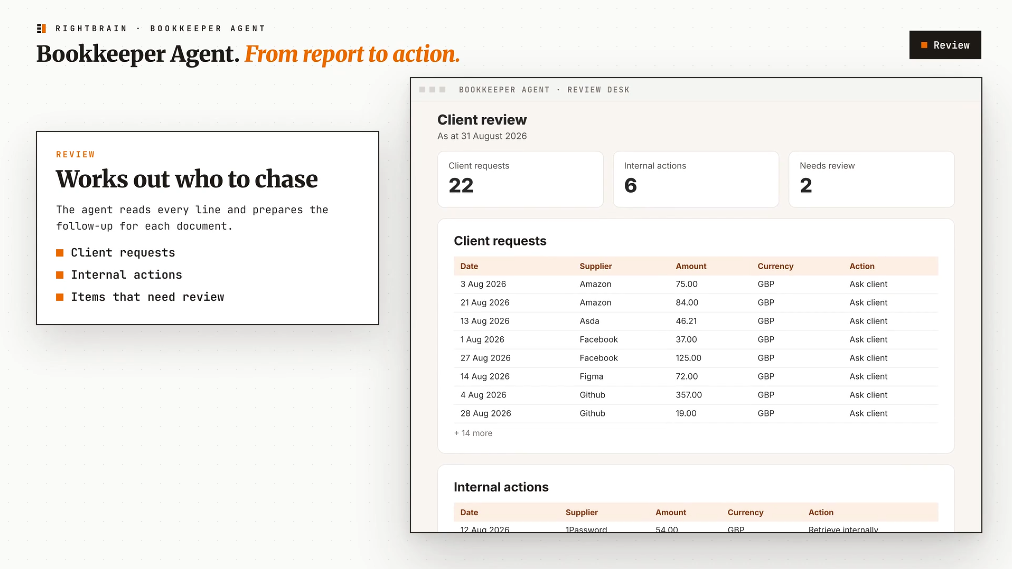
Task: Click the 'From report to action.' tagline
Action: click(x=352, y=54)
